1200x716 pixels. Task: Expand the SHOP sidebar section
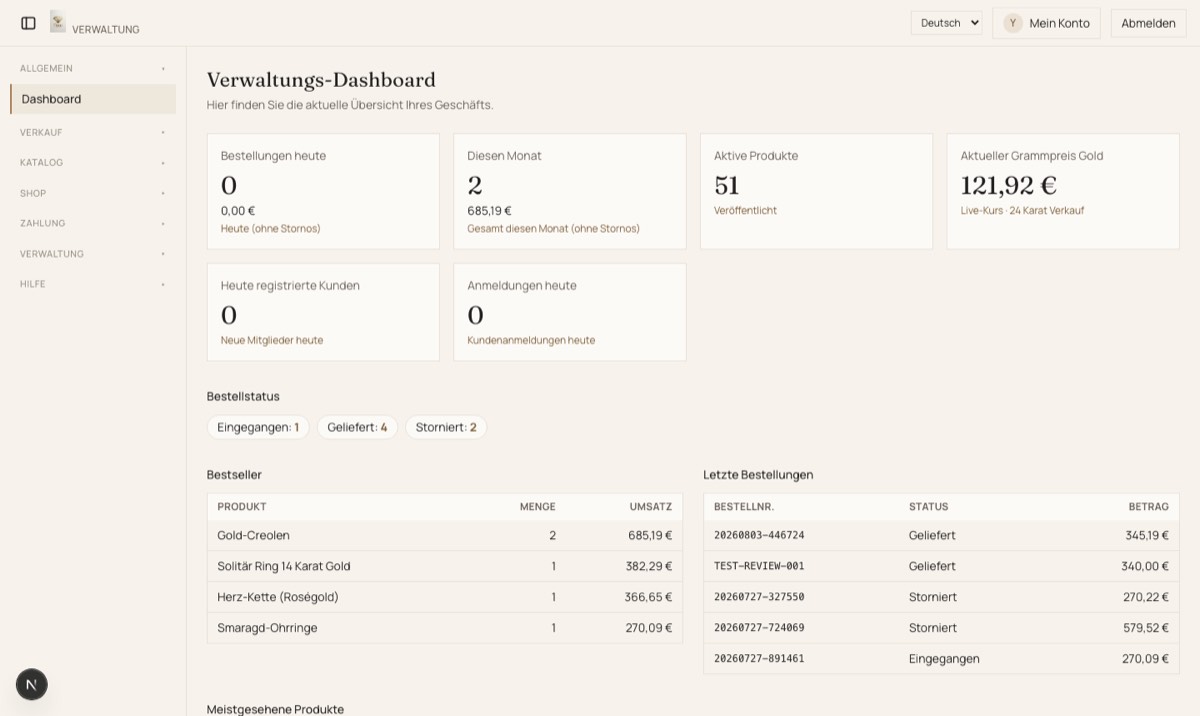[93, 193]
